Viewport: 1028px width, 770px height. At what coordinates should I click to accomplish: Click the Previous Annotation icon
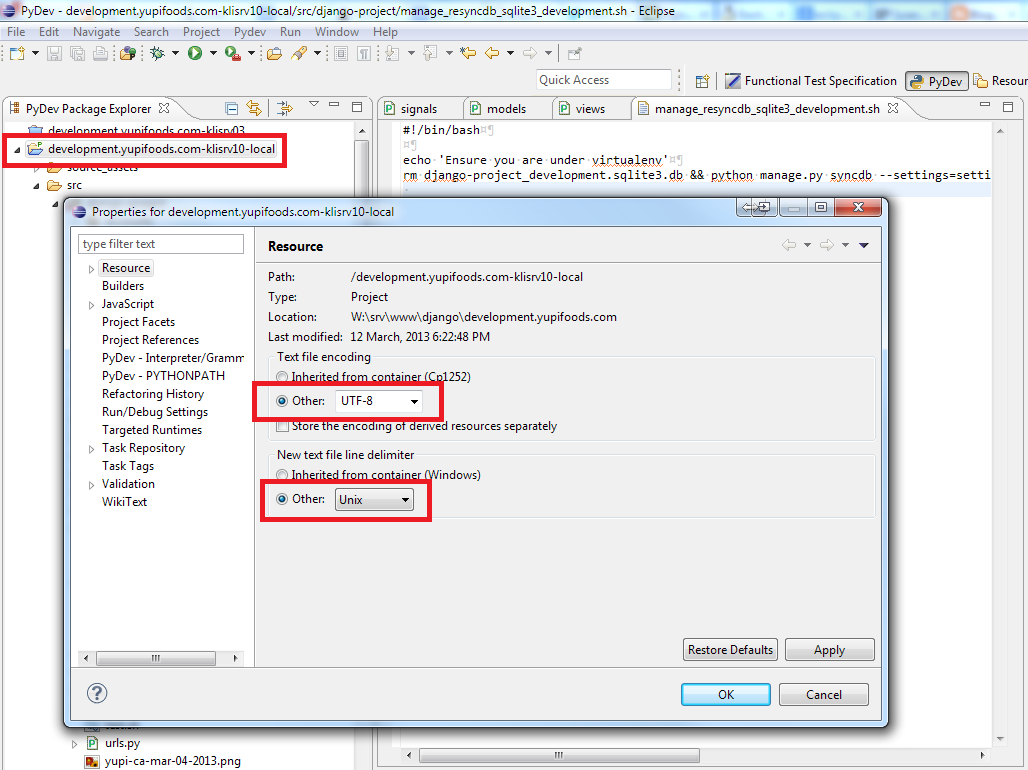pos(430,53)
